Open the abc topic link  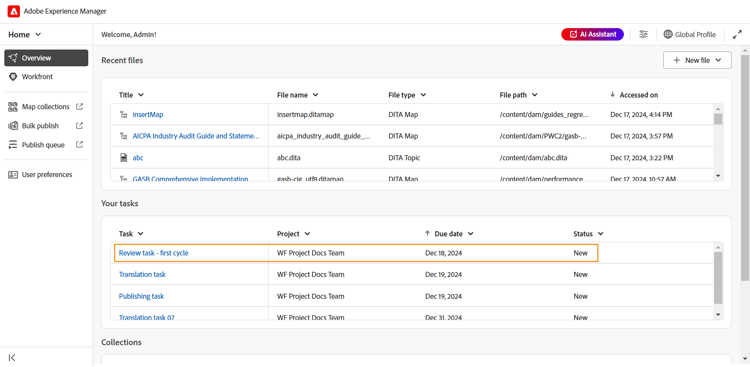(x=138, y=157)
